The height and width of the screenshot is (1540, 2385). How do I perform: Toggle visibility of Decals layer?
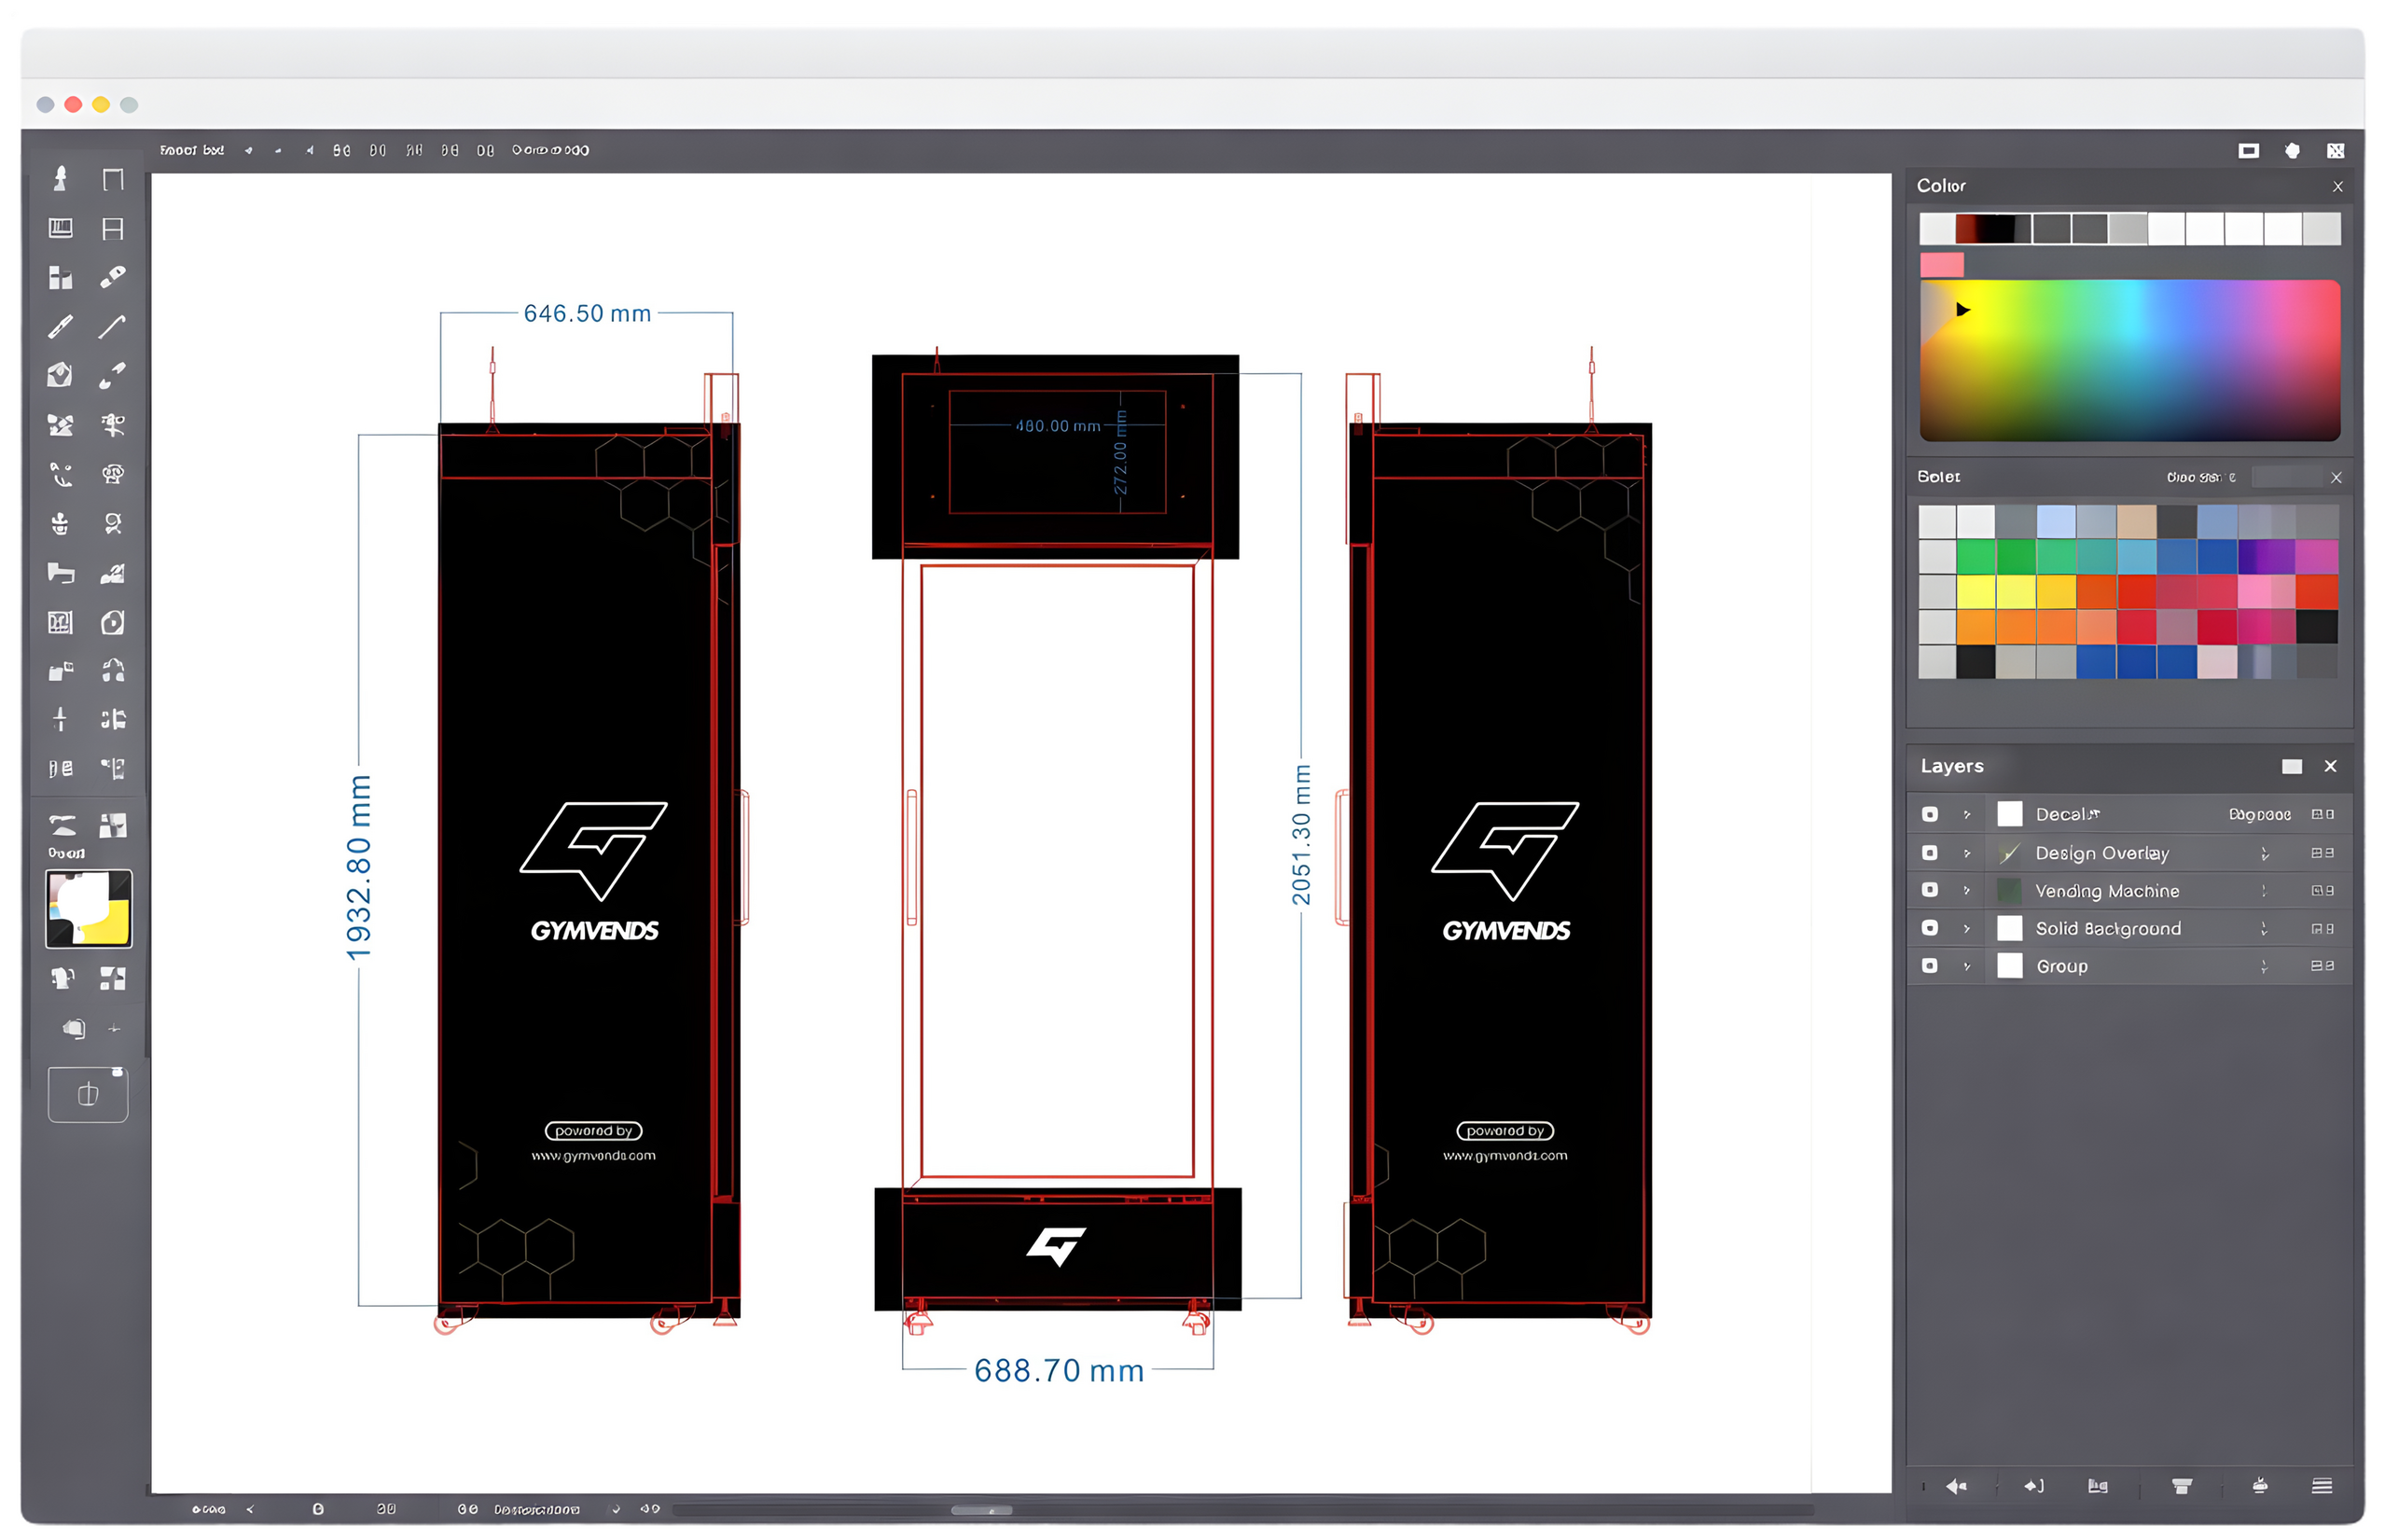point(1930,814)
